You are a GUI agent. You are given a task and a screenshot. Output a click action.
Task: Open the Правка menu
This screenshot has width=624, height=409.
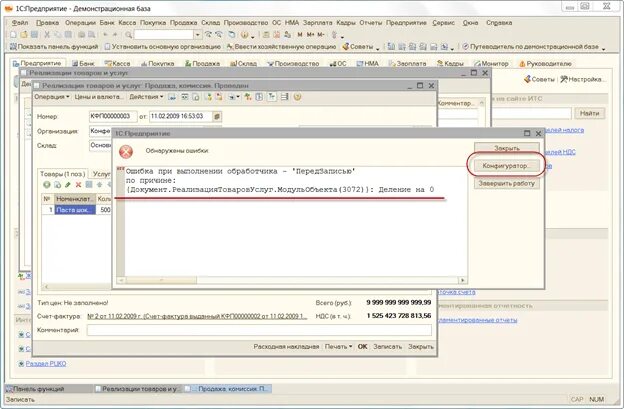coord(47,23)
